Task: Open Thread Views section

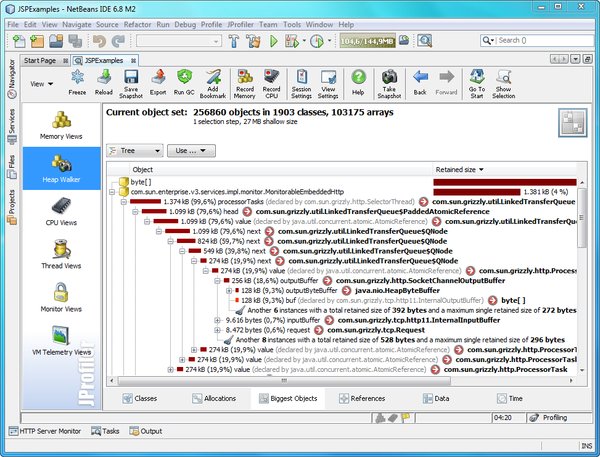Action: tap(61, 255)
